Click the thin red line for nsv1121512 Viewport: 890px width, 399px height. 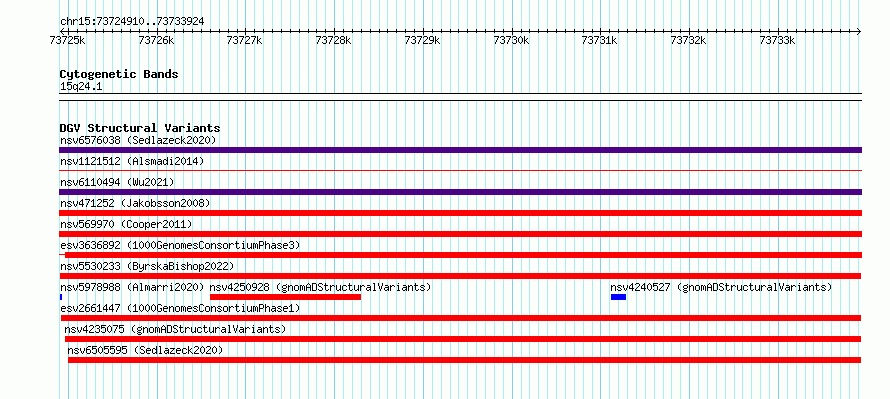pos(460,170)
